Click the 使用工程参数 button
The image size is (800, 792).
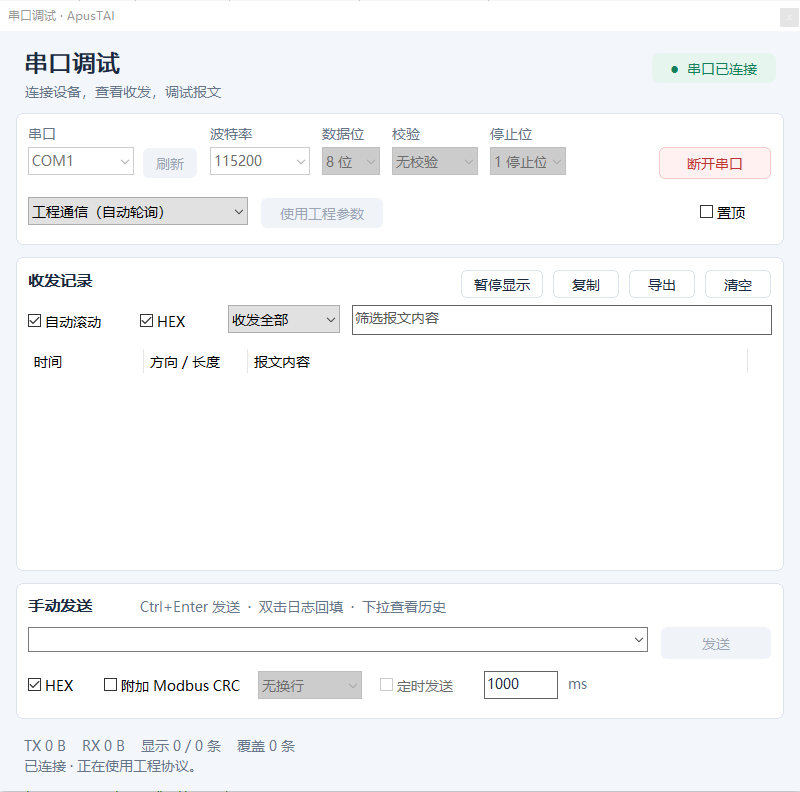pos(322,213)
